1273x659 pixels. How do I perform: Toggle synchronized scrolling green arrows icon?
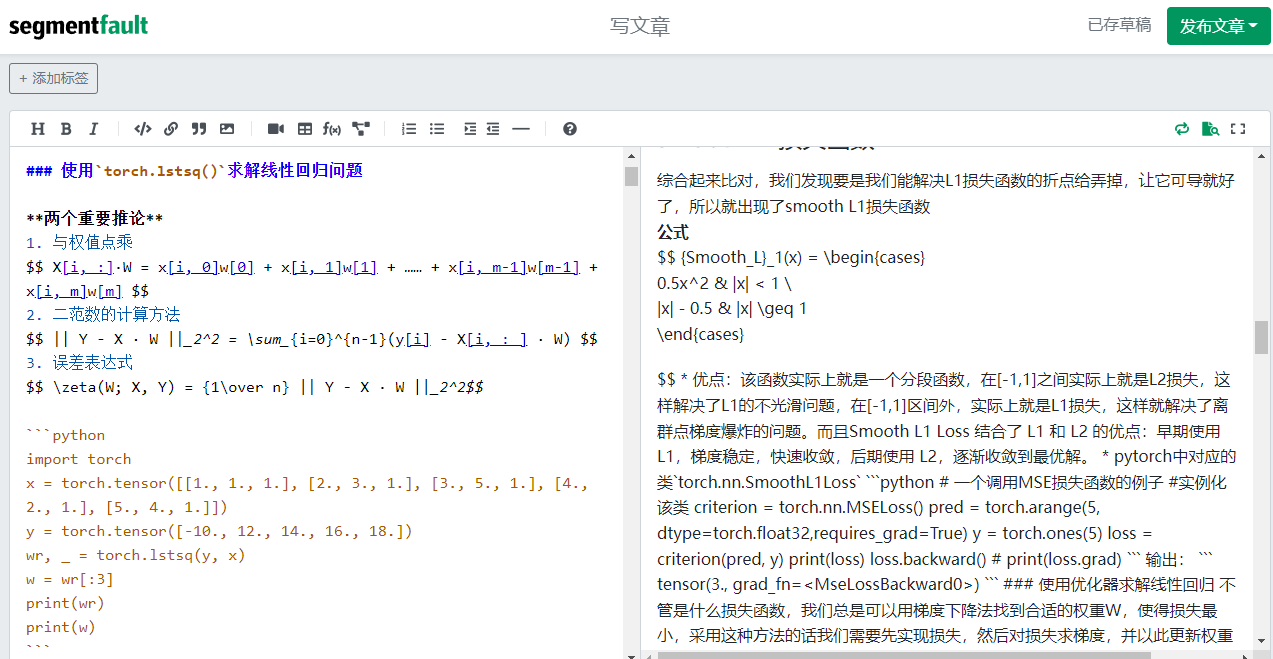[1182, 129]
